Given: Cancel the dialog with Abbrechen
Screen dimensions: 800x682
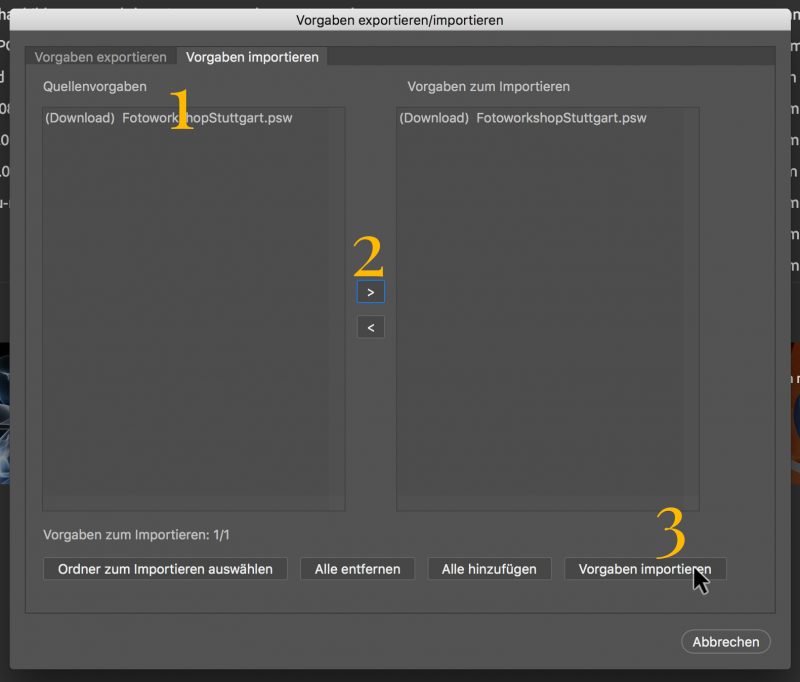Looking at the screenshot, I should point(726,642).
